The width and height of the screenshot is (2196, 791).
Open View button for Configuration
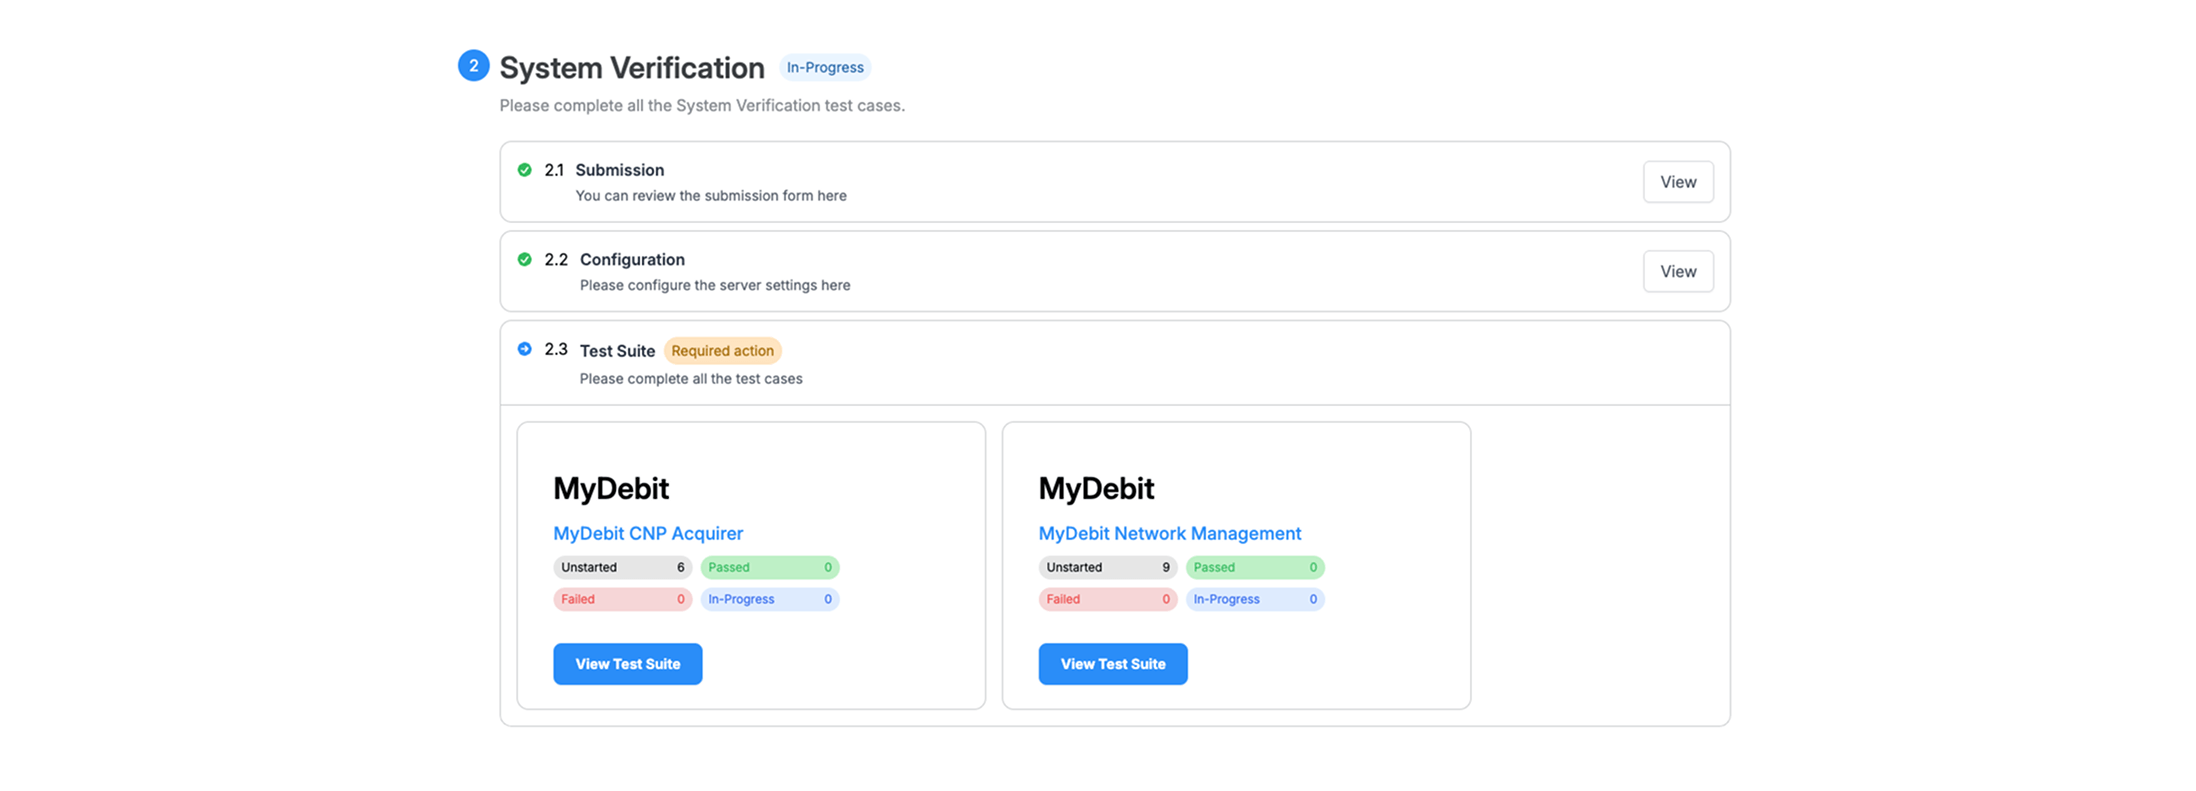coord(1678,271)
